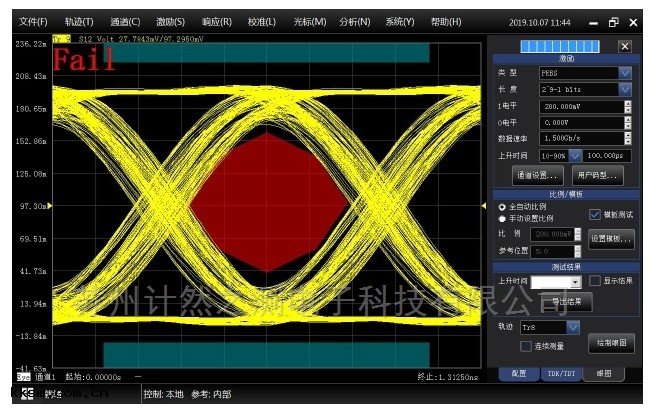Image resolution: width=649 pixels, height=409 pixels.
Task: Select the 手动设置比例 radio button
Action: (502, 218)
